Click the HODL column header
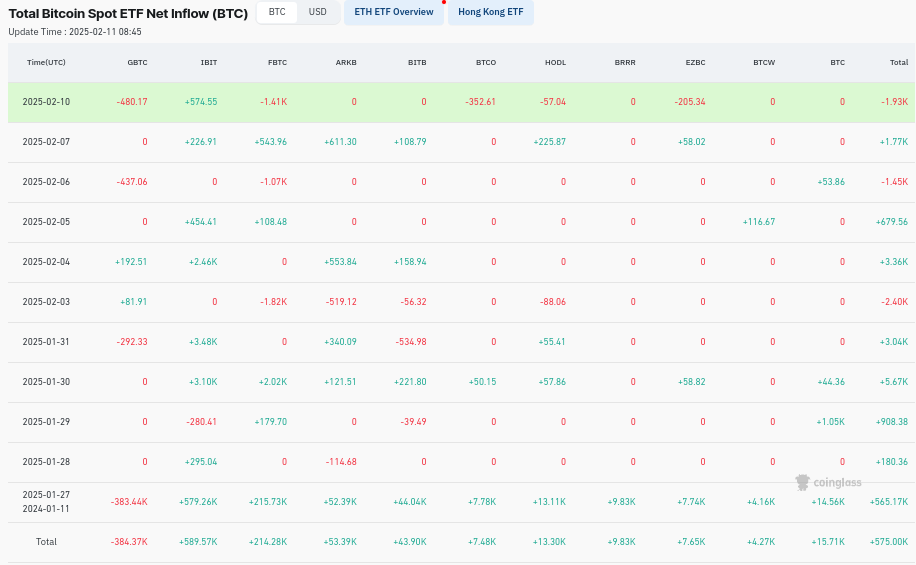The height and width of the screenshot is (565, 916). click(556, 63)
